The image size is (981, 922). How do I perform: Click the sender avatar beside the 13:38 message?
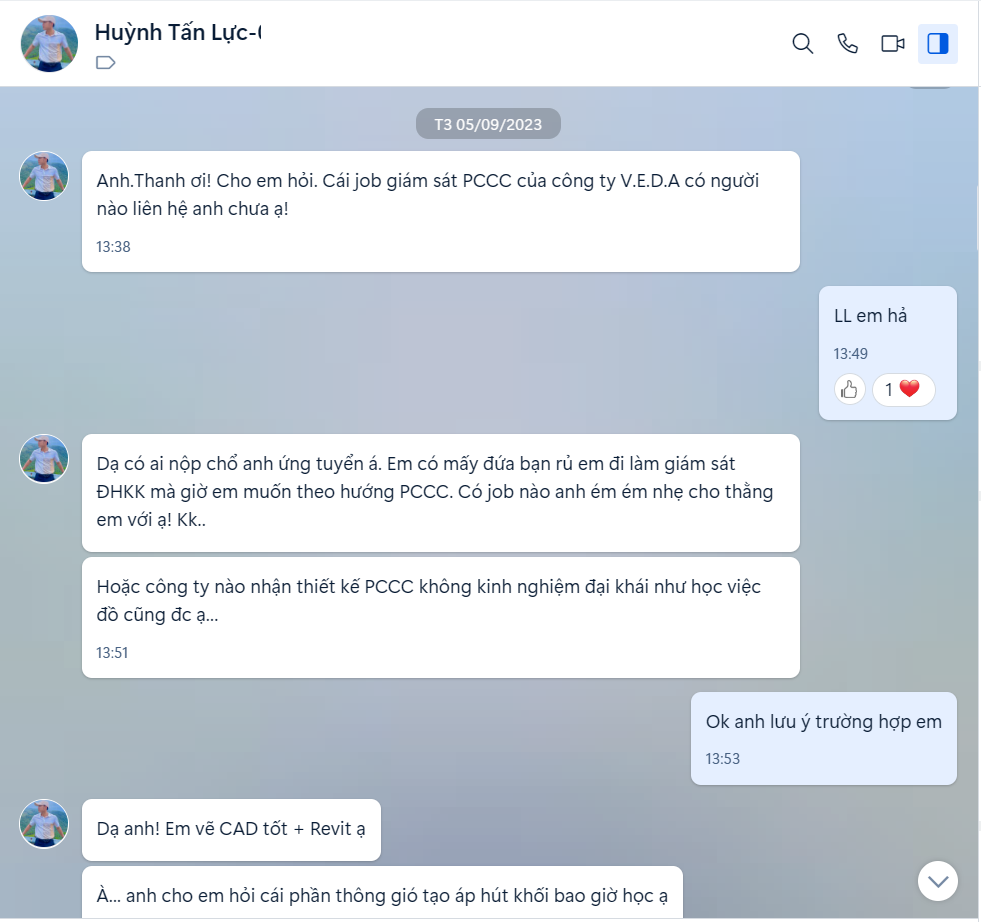pos(44,176)
